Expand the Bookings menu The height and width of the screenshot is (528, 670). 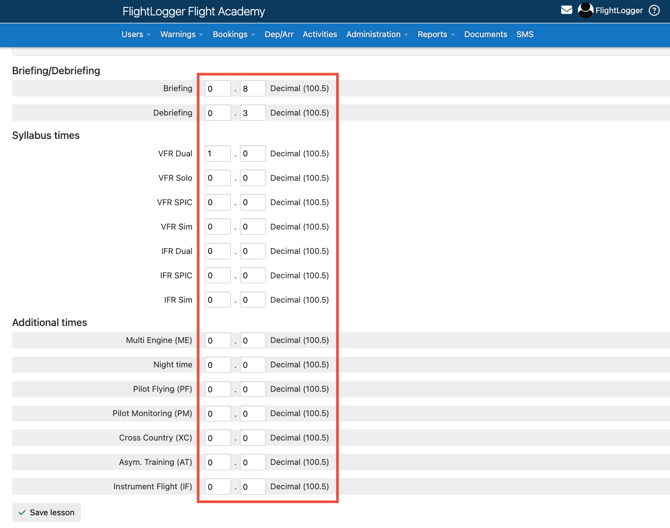tap(233, 34)
